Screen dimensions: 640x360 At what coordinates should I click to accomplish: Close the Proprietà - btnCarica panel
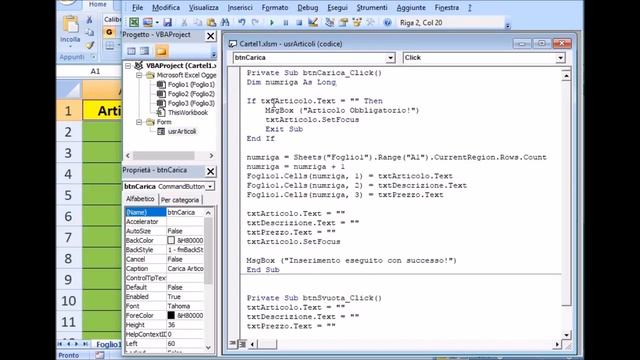[210, 171]
